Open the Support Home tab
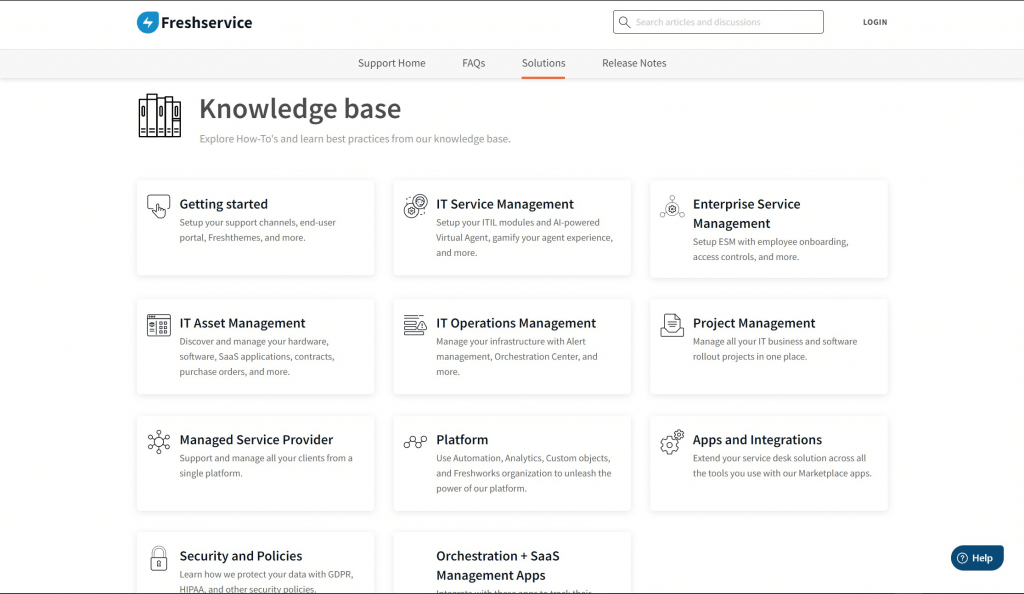The width and height of the screenshot is (1024, 594). pos(391,63)
